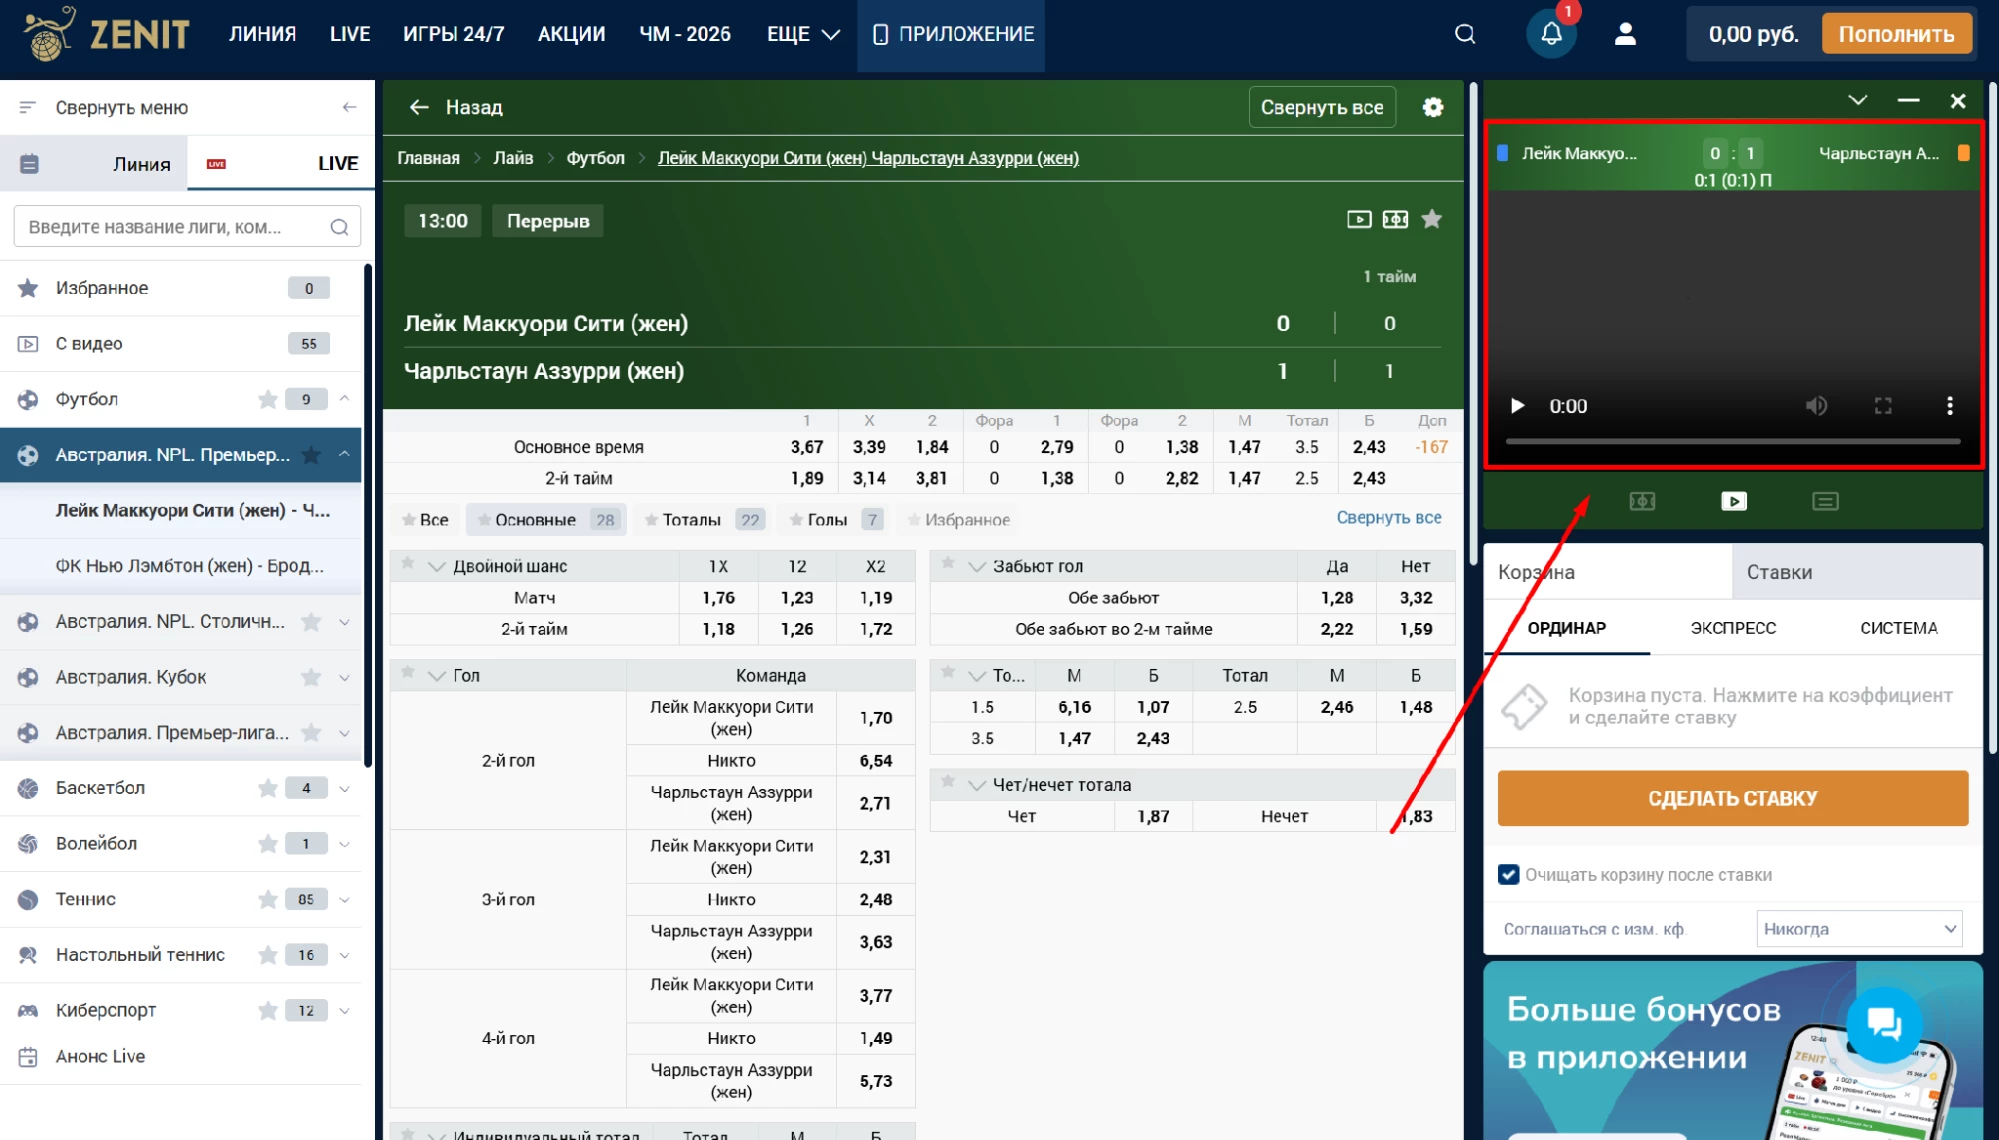Open С видео sidebar item
Viewport: 1999px width, 1140px height.
[180, 344]
